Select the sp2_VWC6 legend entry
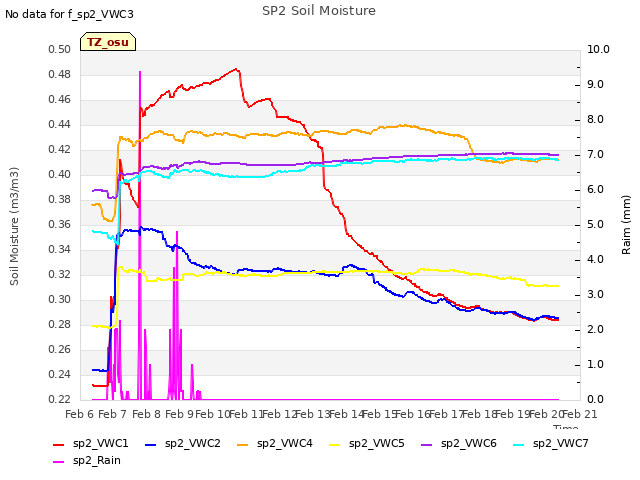 tap(459, 443)
